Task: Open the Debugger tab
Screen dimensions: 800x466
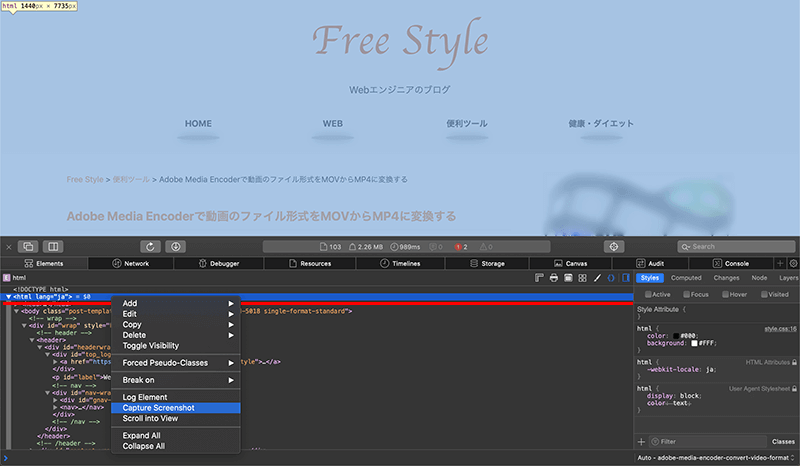Action: pyautogui.click(x=219, y=263)
